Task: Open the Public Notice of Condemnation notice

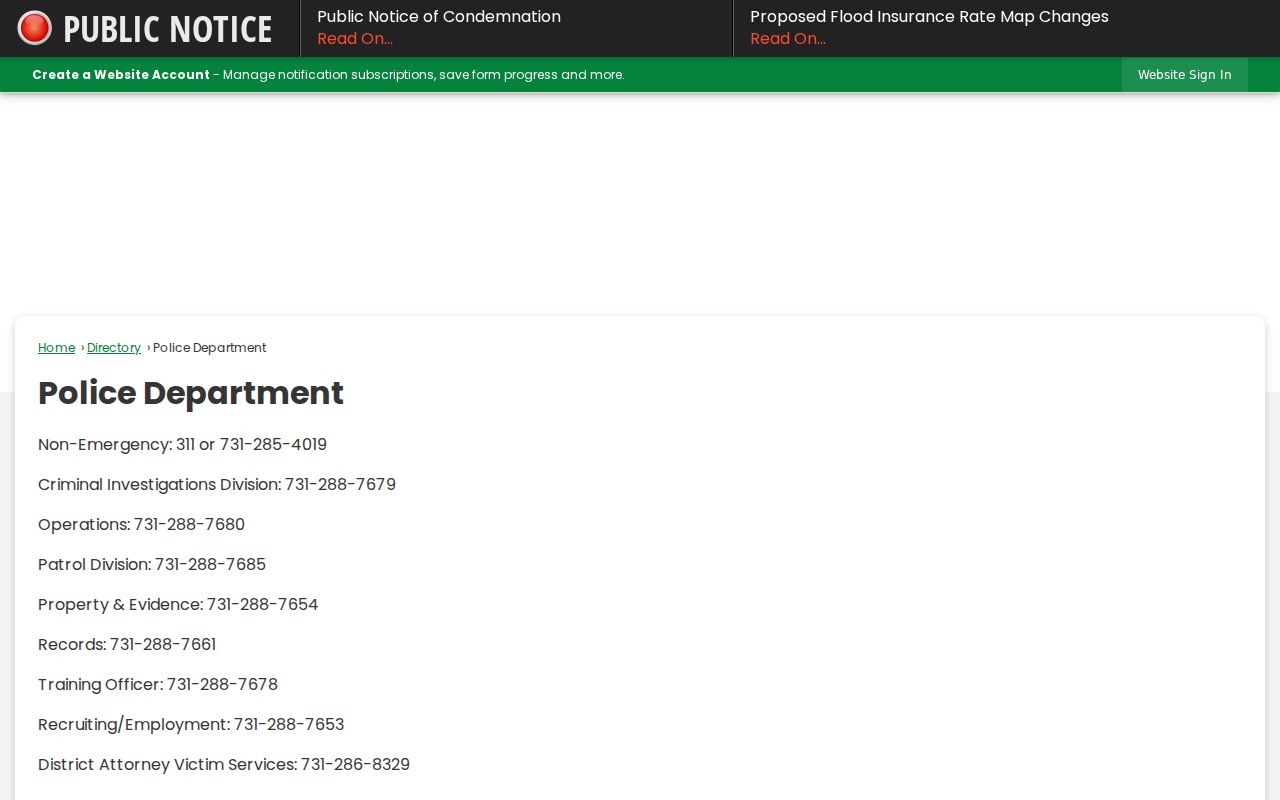Action: click(x=439, y=17)
